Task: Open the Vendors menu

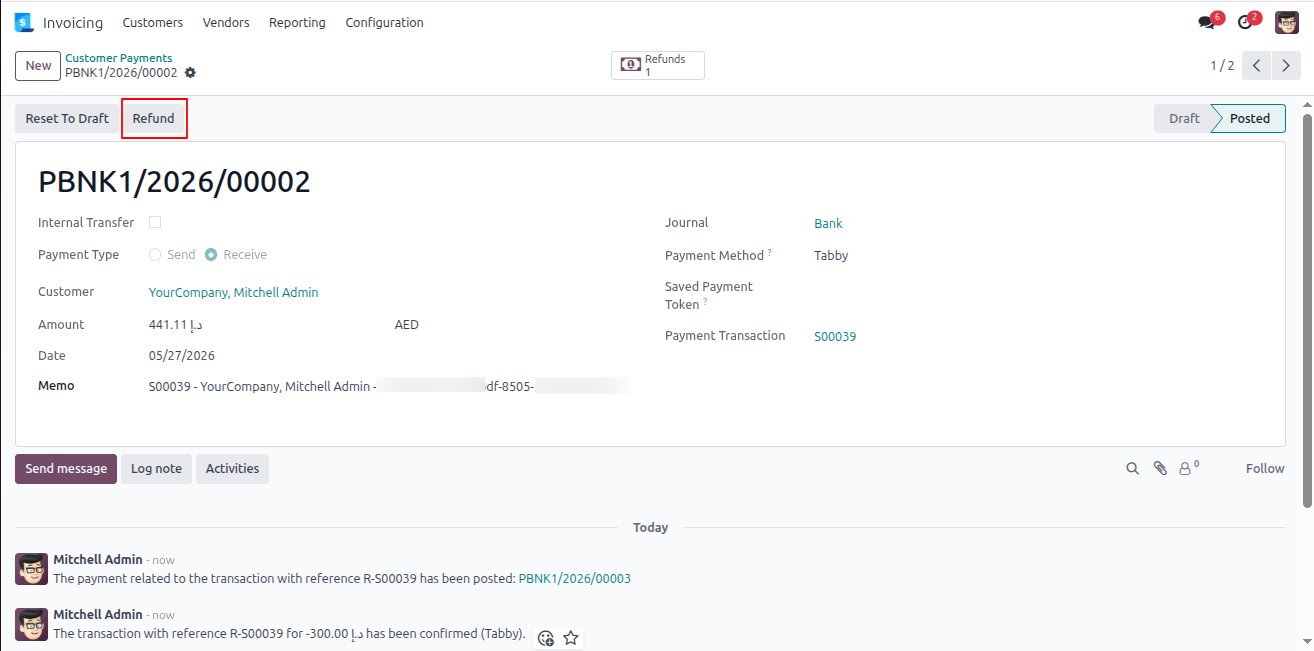Action: 226,22
